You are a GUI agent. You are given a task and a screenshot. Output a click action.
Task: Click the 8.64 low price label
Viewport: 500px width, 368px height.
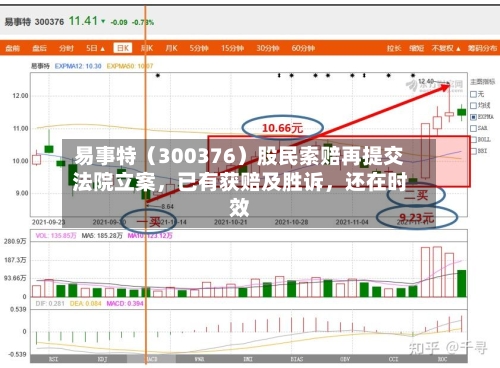168,207
